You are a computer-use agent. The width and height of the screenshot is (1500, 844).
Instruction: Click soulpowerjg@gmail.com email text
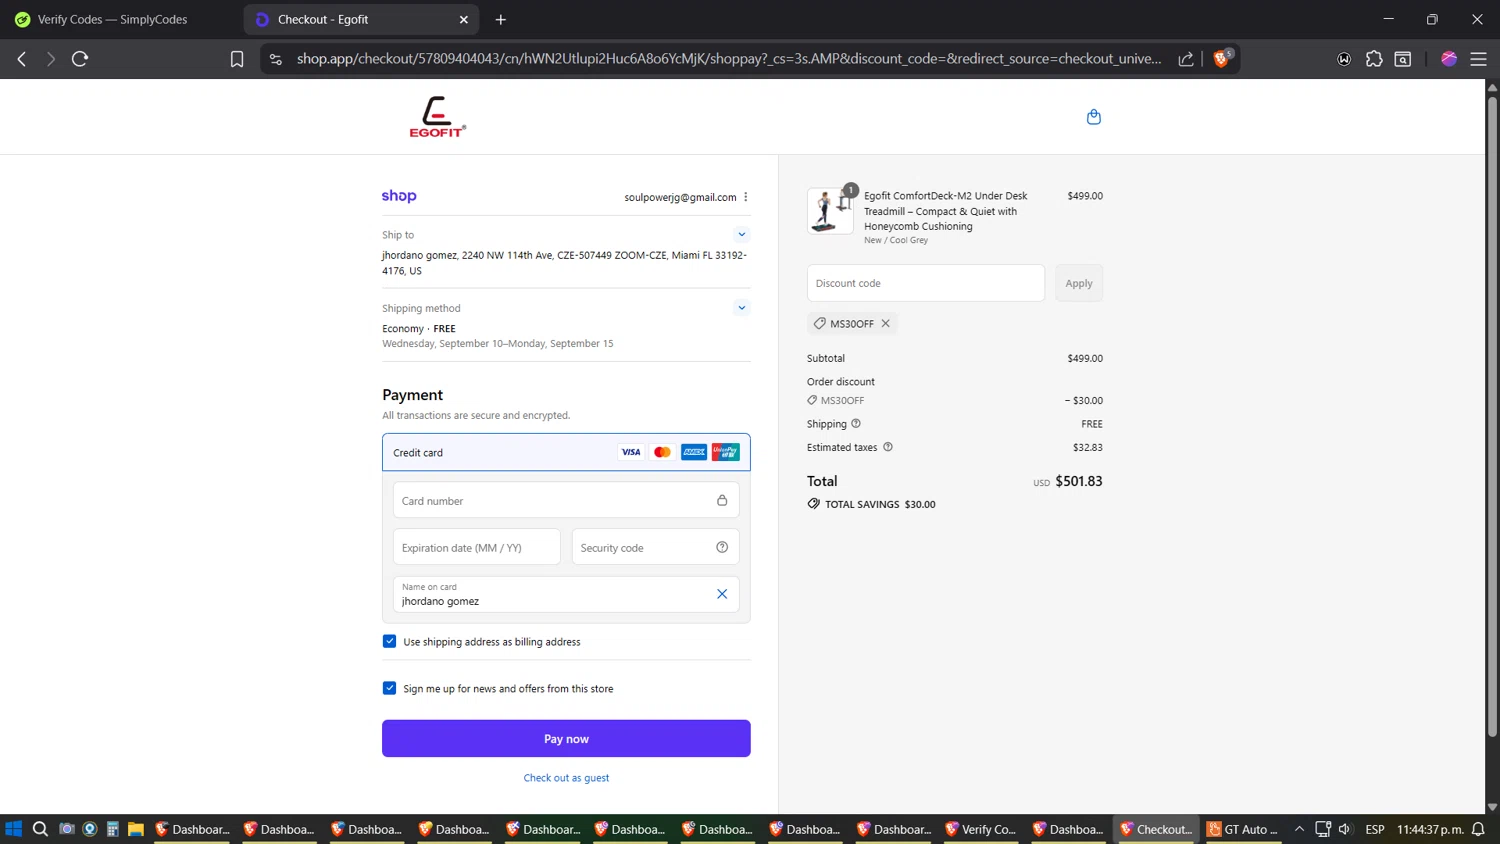[x=680, y=197]
